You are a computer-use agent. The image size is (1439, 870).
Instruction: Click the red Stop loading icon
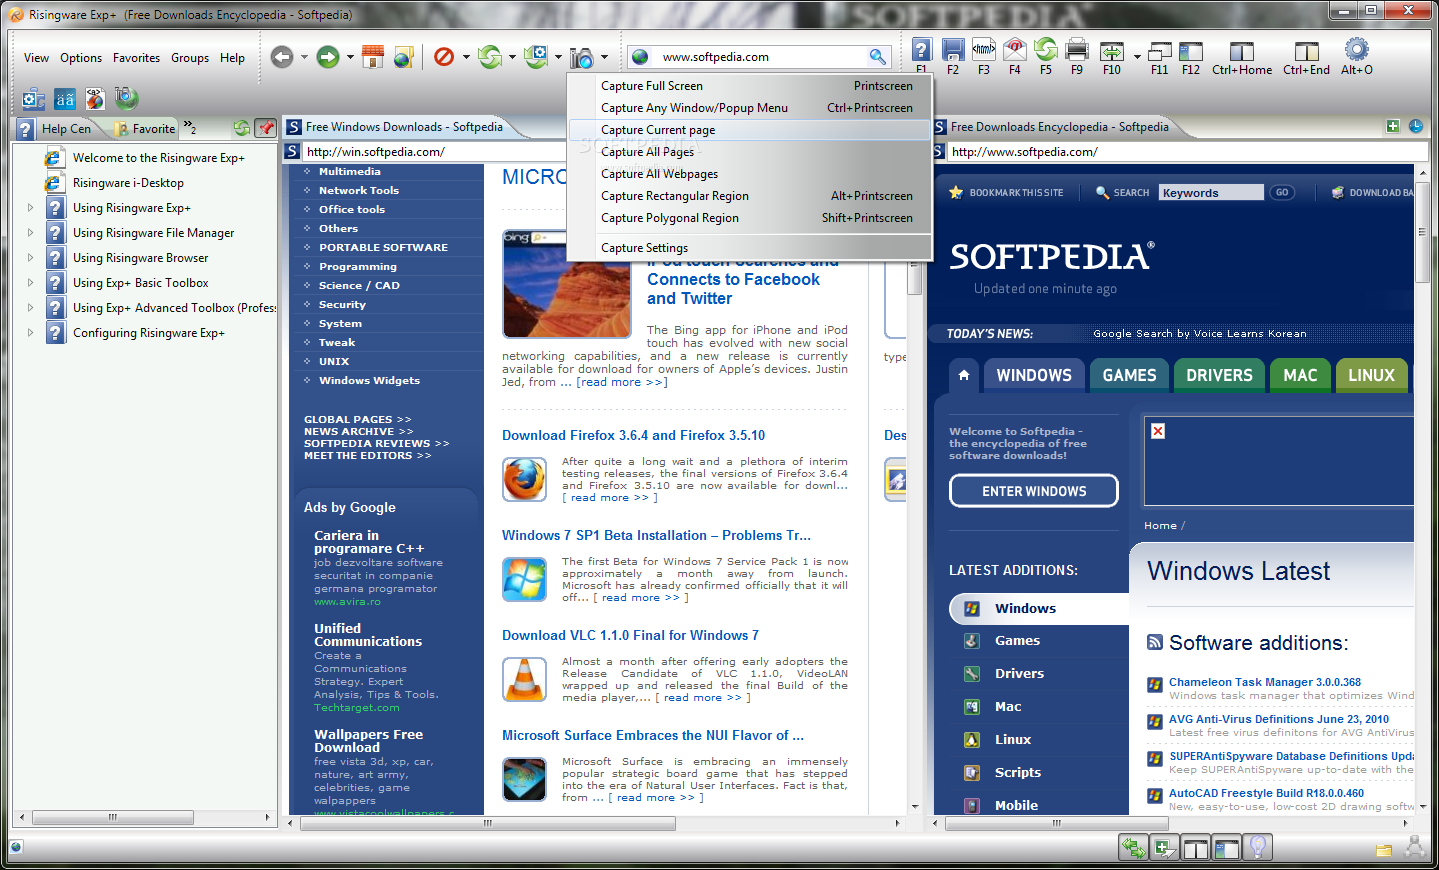pyautogui.click(x=444, y=57)
